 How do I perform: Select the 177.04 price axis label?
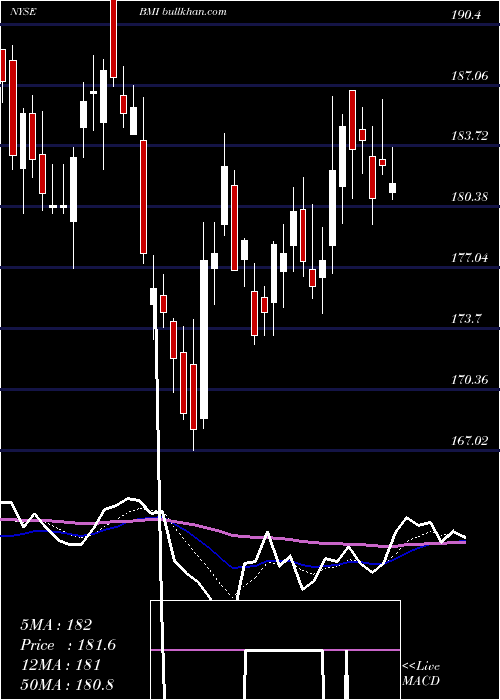[470, 258]
